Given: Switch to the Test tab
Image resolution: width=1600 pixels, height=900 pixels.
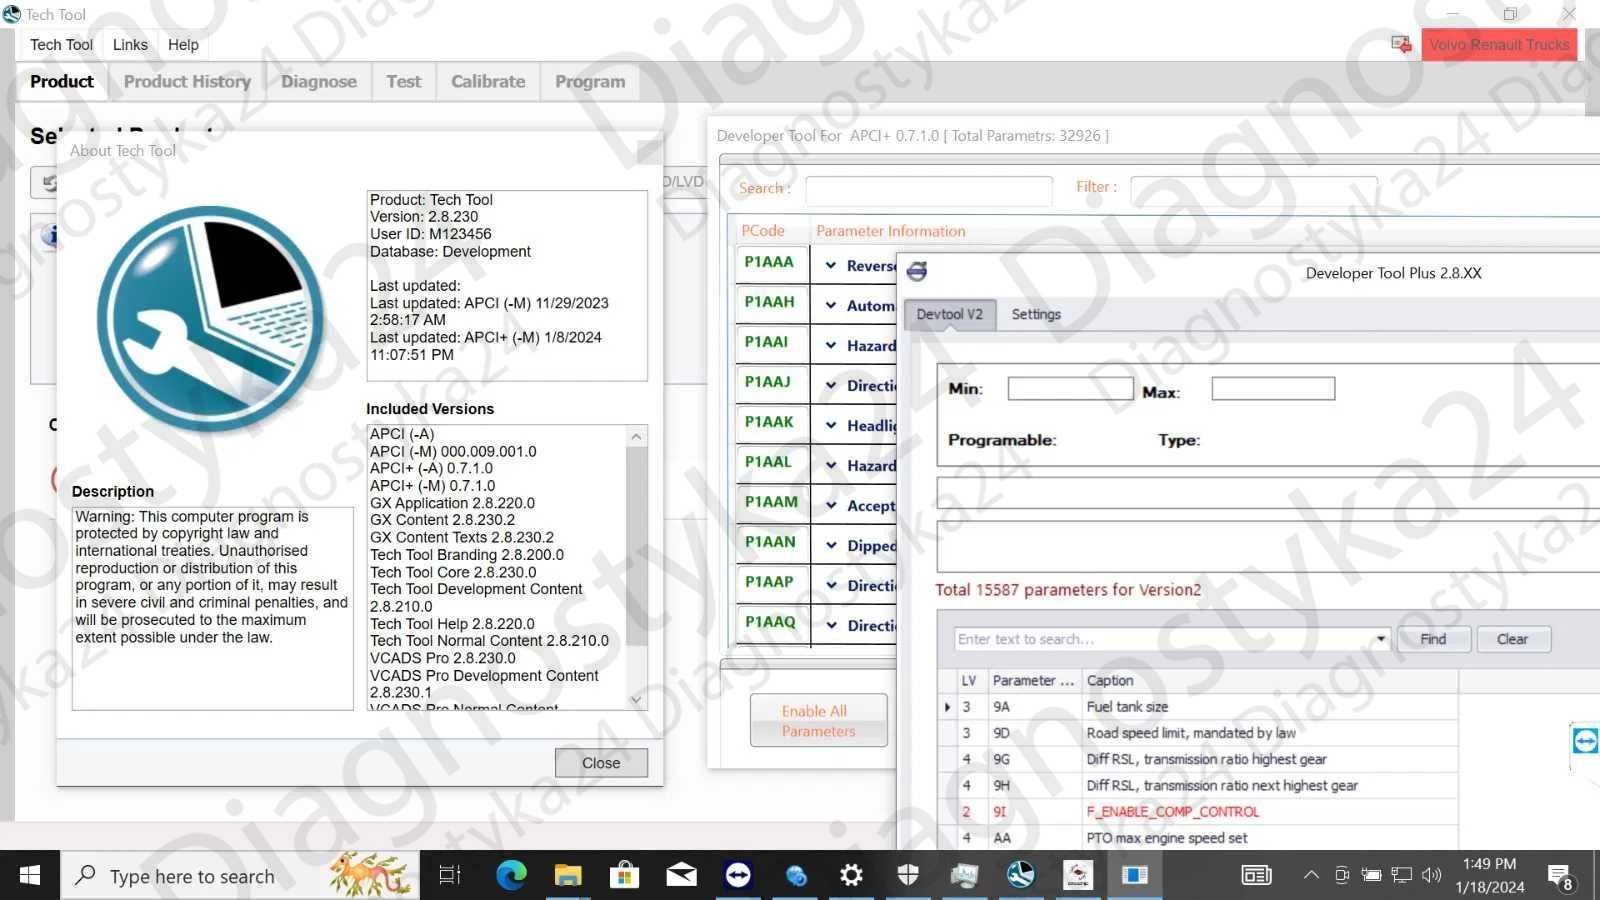Looking at the screenshot, I should point(404,81).
